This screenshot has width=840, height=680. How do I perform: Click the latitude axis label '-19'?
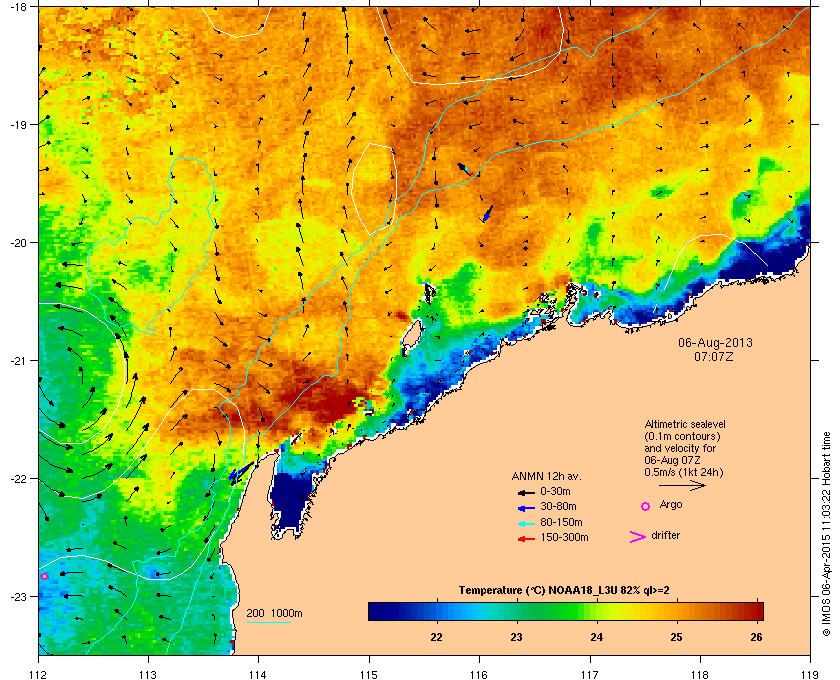[x=18, y=124]
